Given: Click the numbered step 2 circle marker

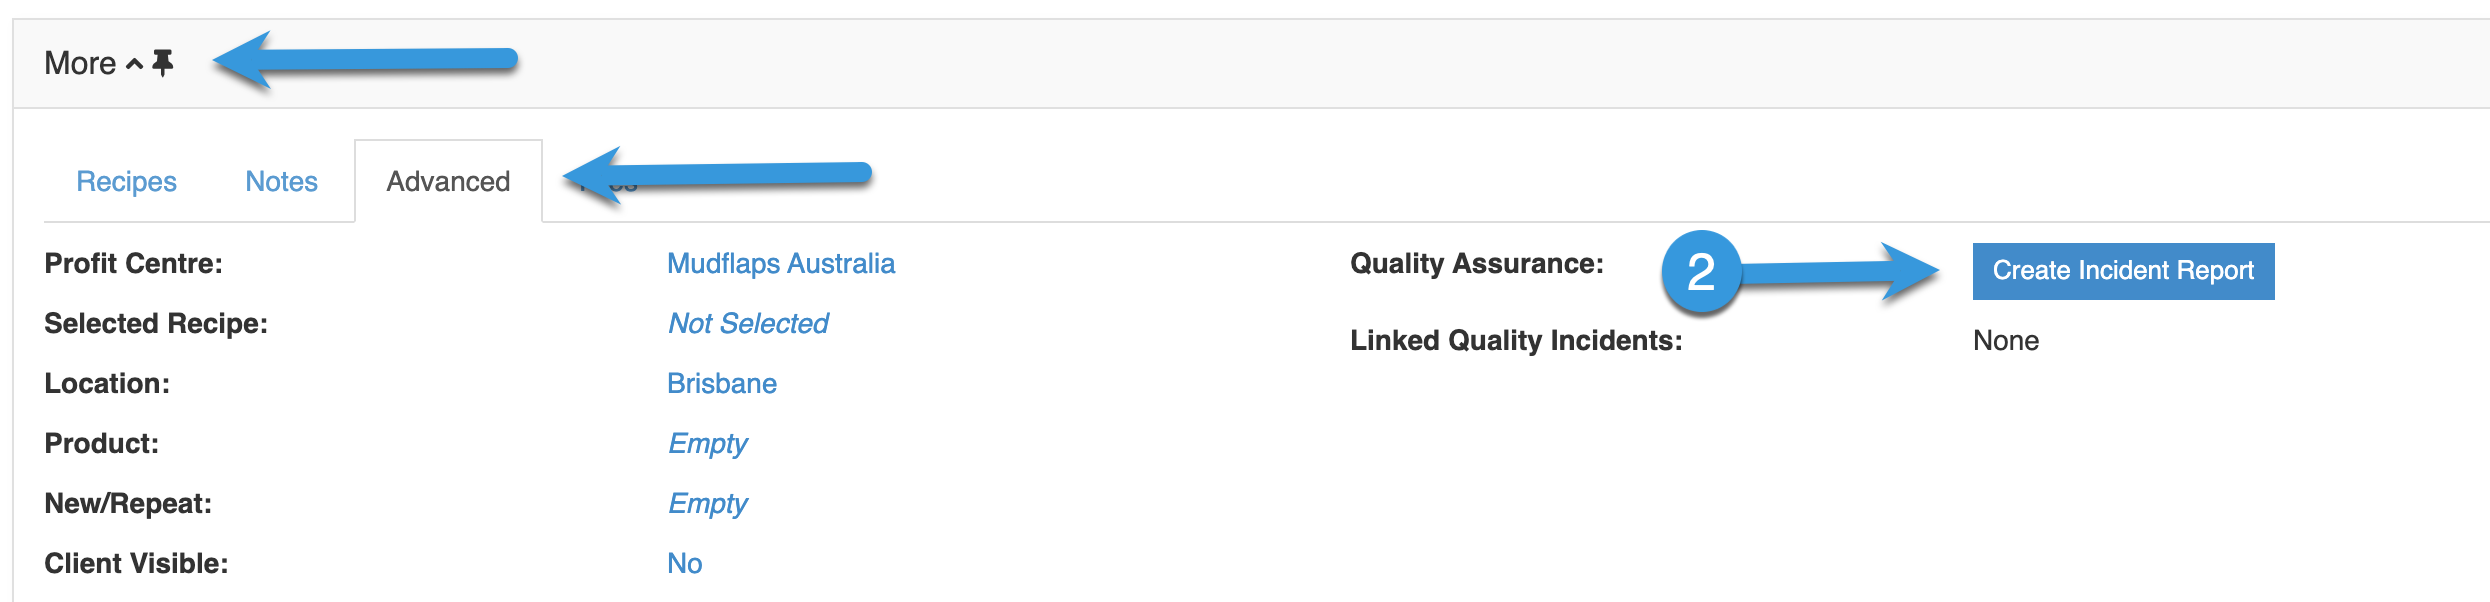Looking at the screenshot, I should (1701, 272).
